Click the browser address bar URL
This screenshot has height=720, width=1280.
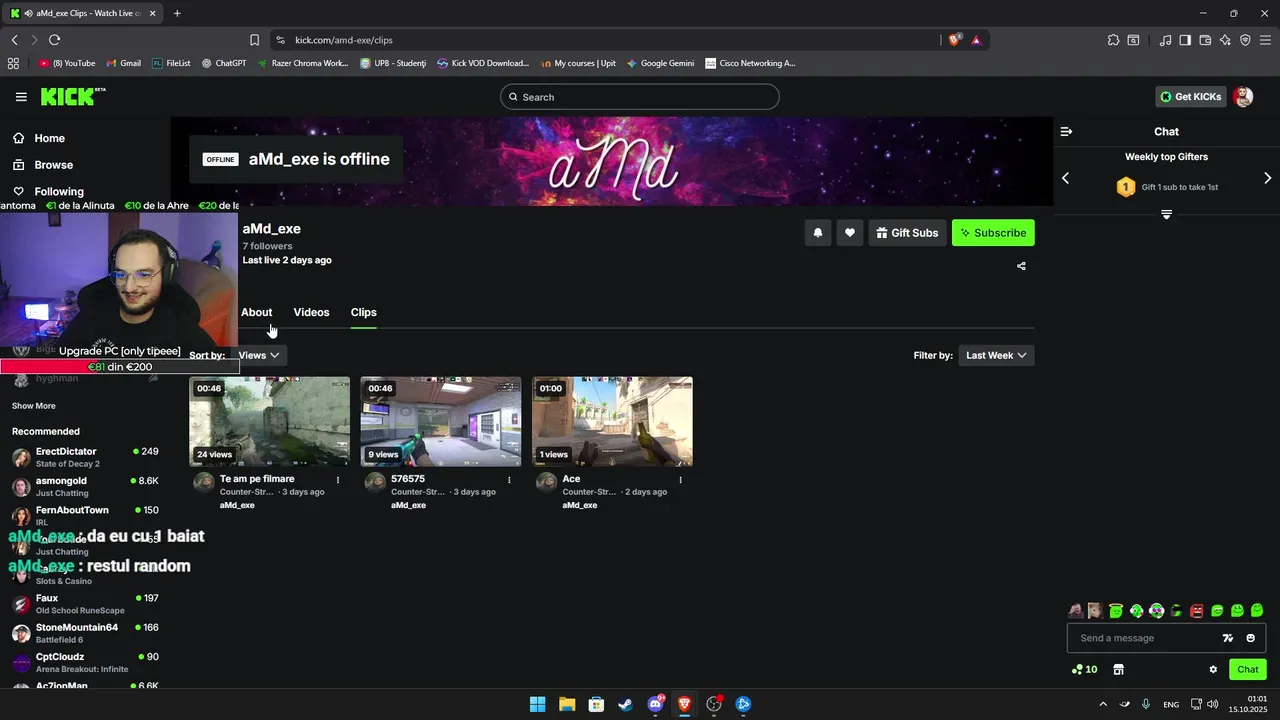click(x=343, y=40)
